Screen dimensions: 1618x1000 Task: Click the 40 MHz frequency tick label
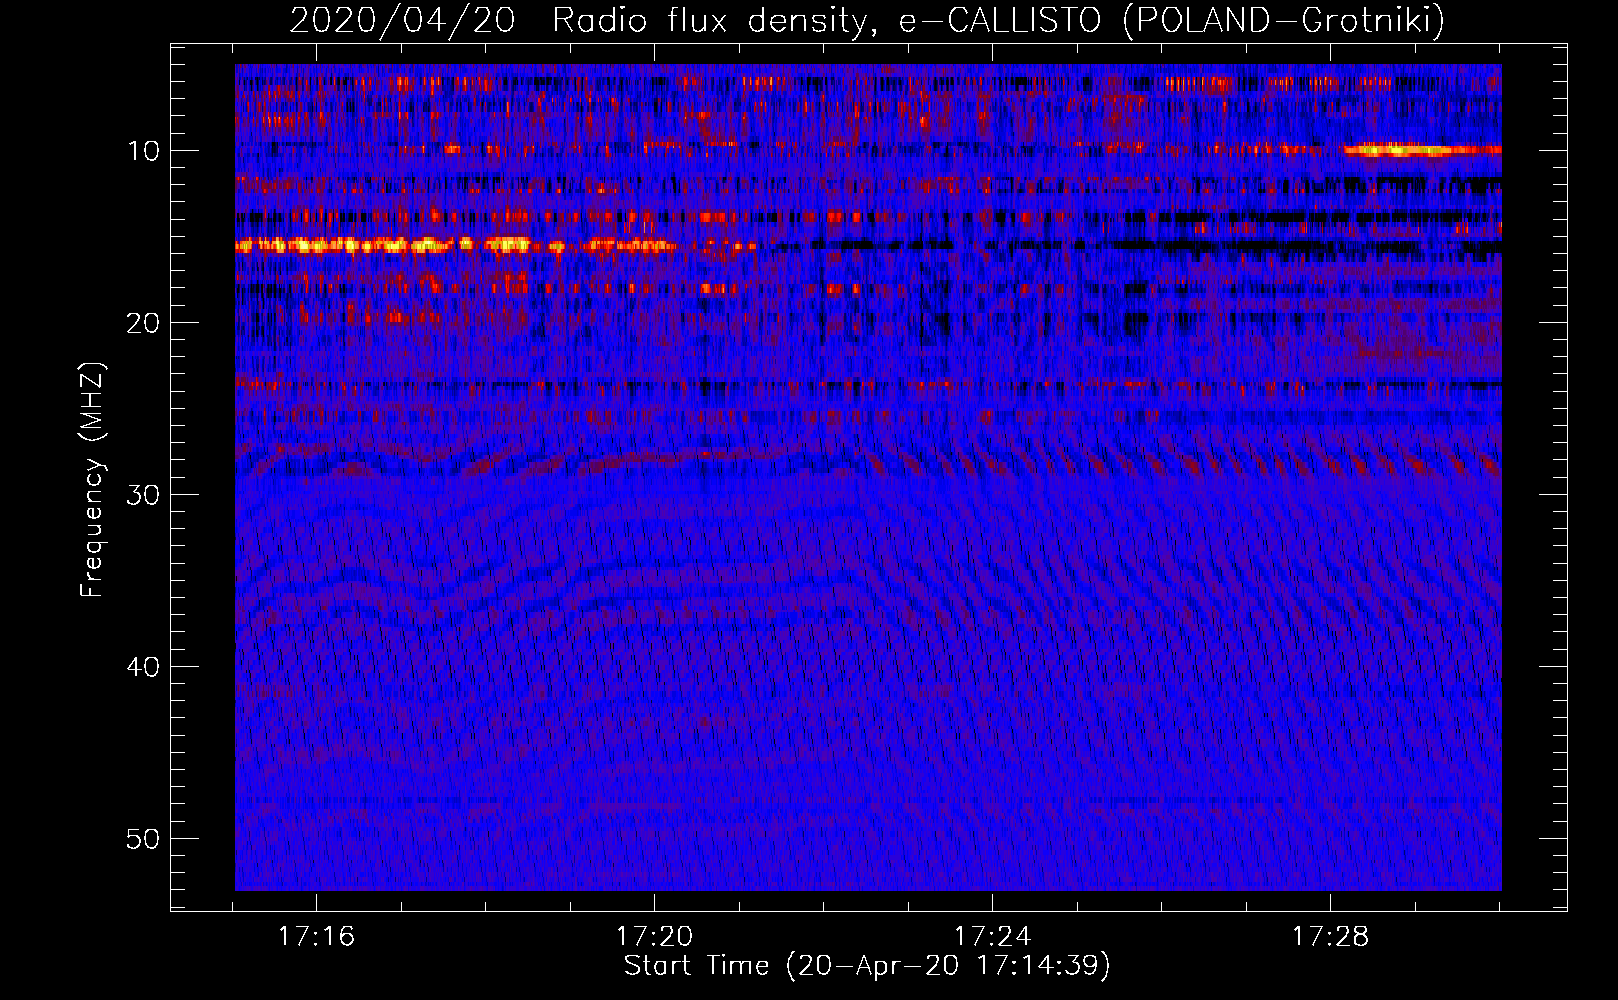[143, 667]
